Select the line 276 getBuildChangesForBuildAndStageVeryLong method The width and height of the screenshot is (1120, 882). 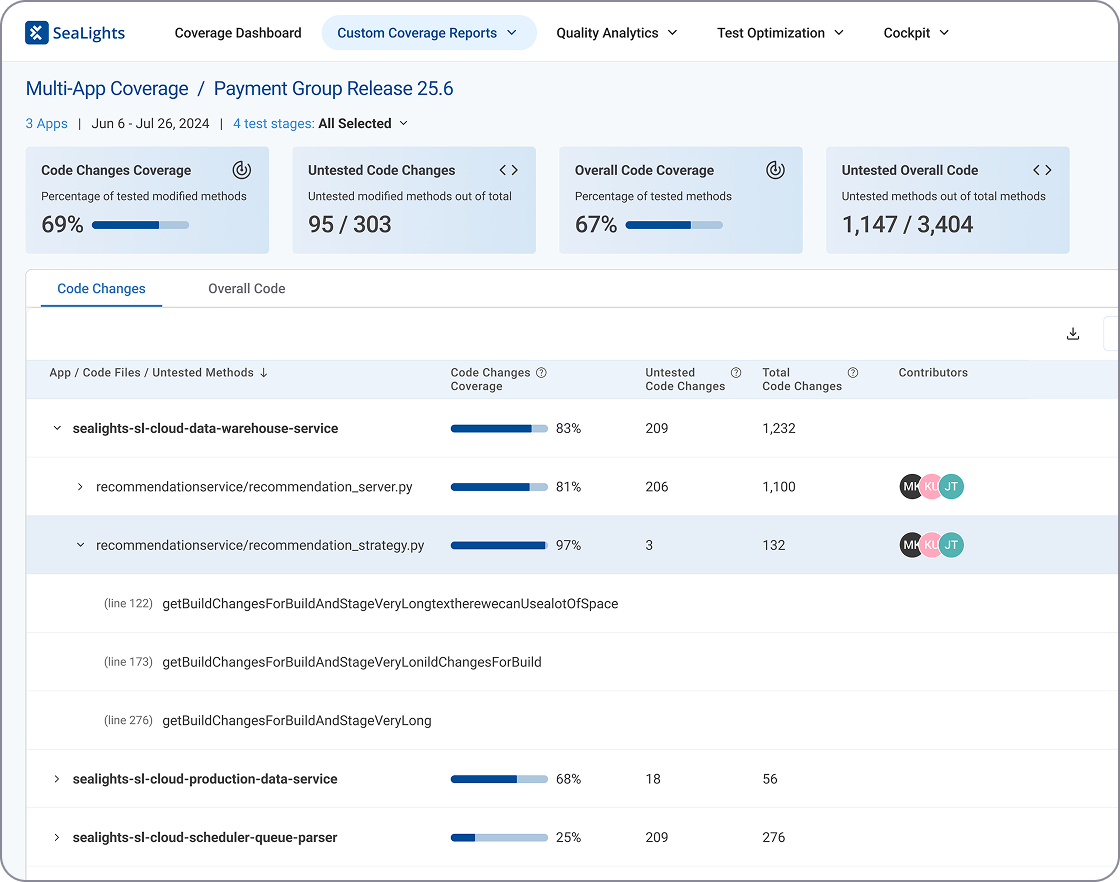(x=296, y=721)
